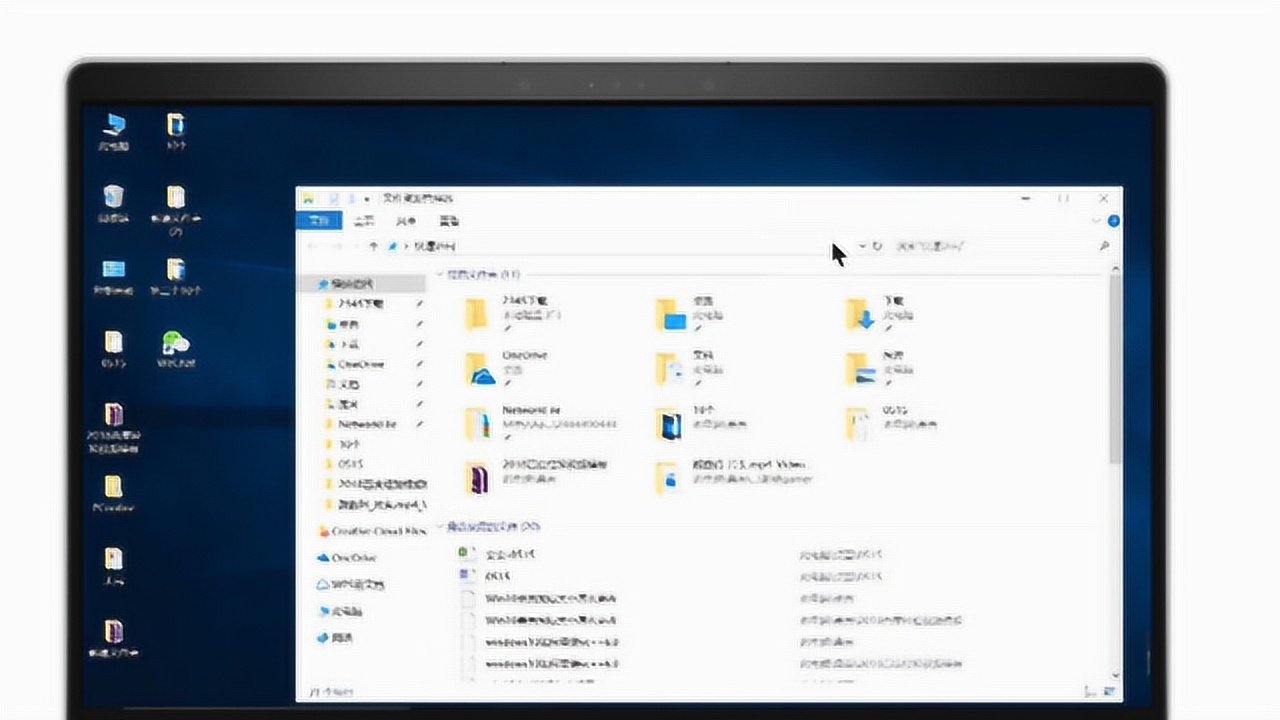Select the Recycle Bin desktop icon
This screenshot has height=720, width=1280.
pos(114,203)
